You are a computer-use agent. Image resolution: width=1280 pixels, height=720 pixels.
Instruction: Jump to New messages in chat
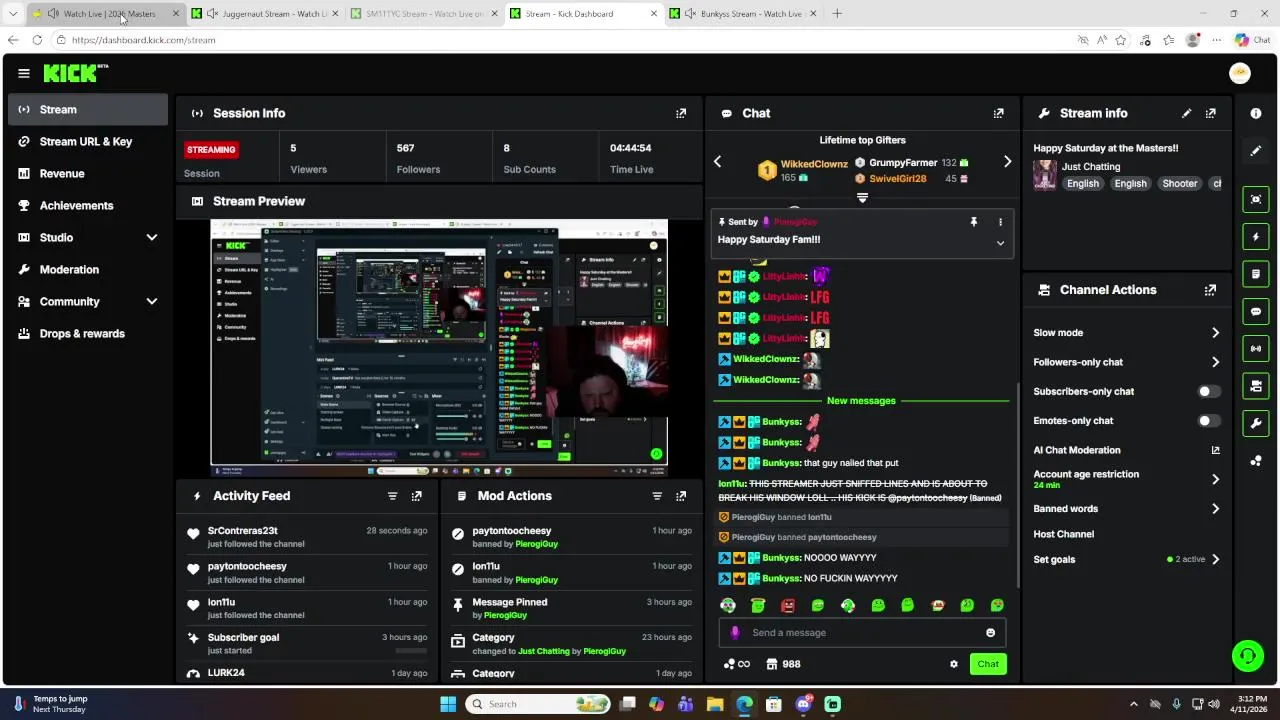(861, 401)
